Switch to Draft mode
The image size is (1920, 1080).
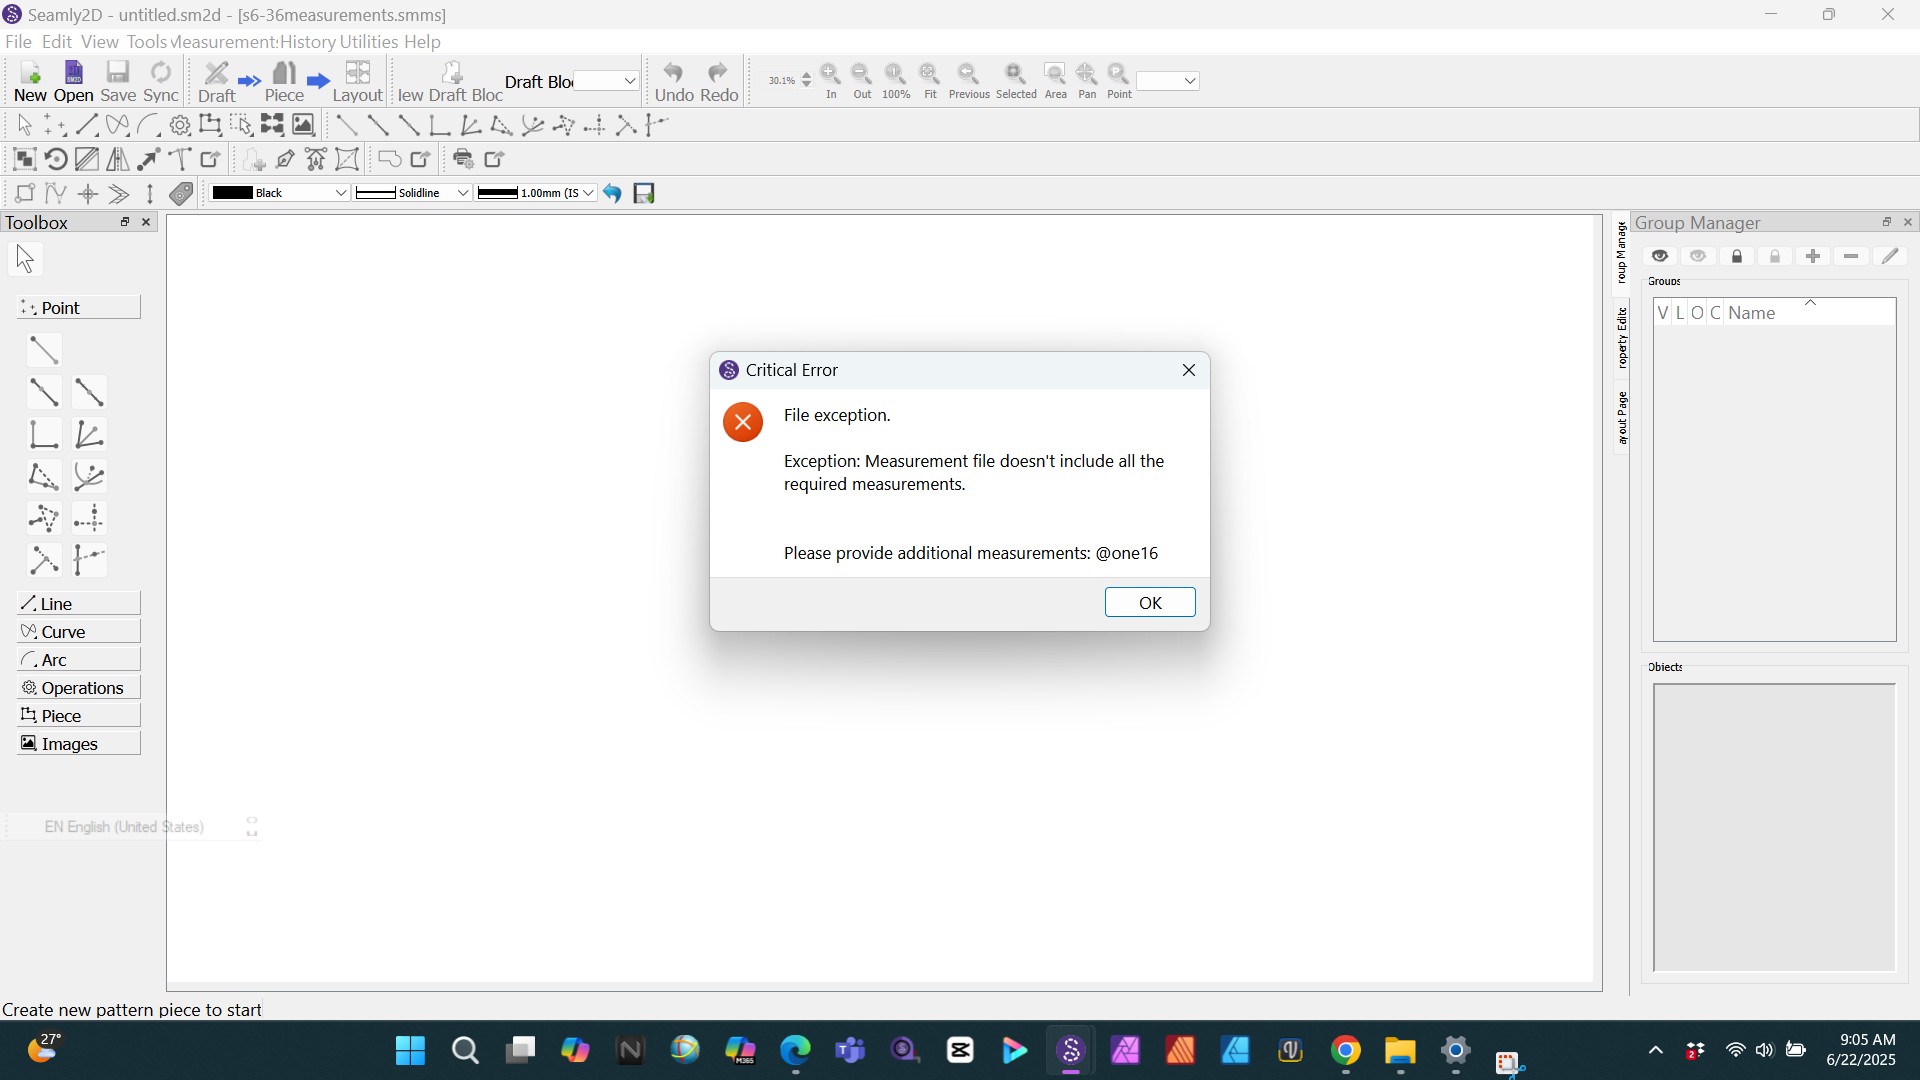point(217,81)
